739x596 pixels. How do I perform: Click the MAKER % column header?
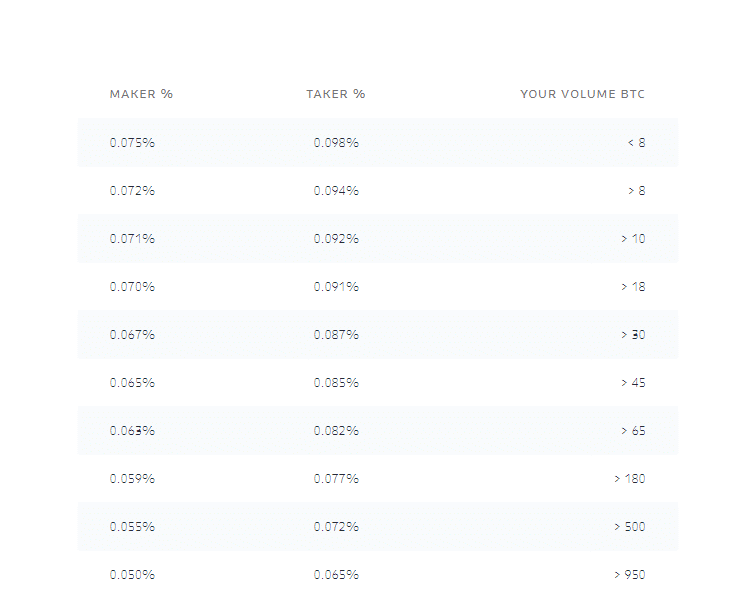click(141, 94)
